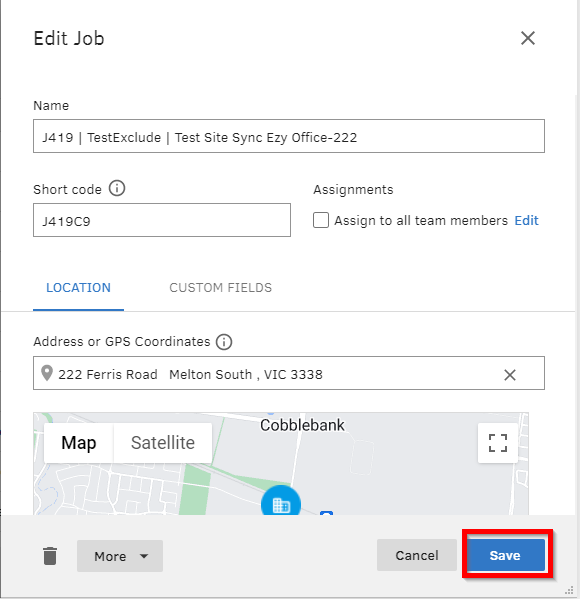The height and width of the screenshot is (599, 580).
Task: Click the Short code info icon
Action: 117,188
